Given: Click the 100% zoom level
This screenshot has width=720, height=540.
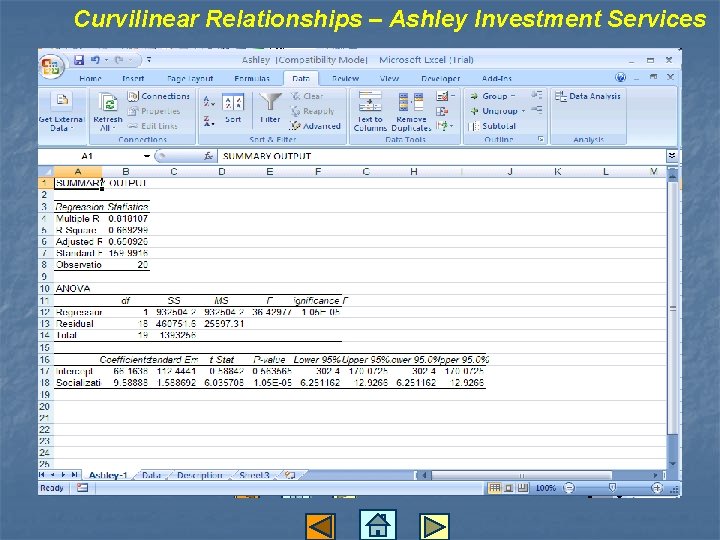Looking at the screenshot, I should pos(546,488).
